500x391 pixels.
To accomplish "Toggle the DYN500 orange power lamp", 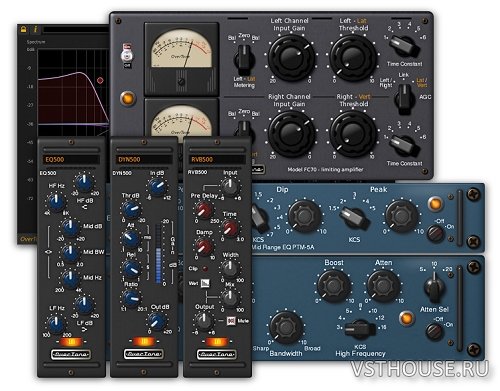I will [144, 342].
